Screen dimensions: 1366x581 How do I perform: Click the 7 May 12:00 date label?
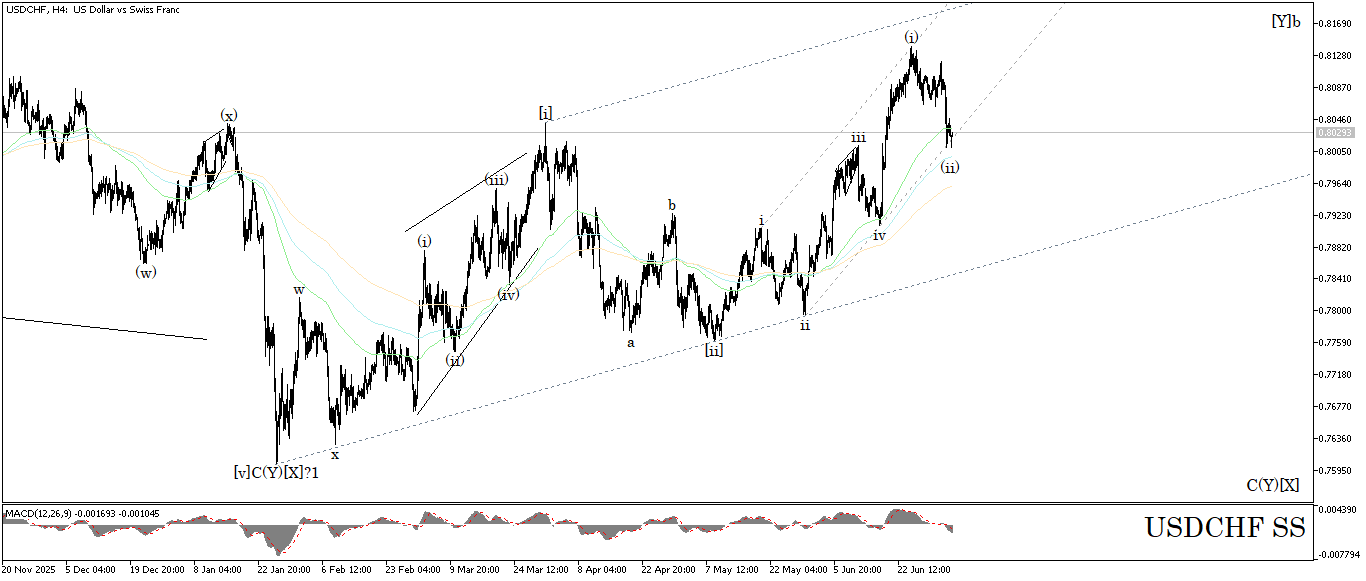pyautogui.click(x=731, y=569)
